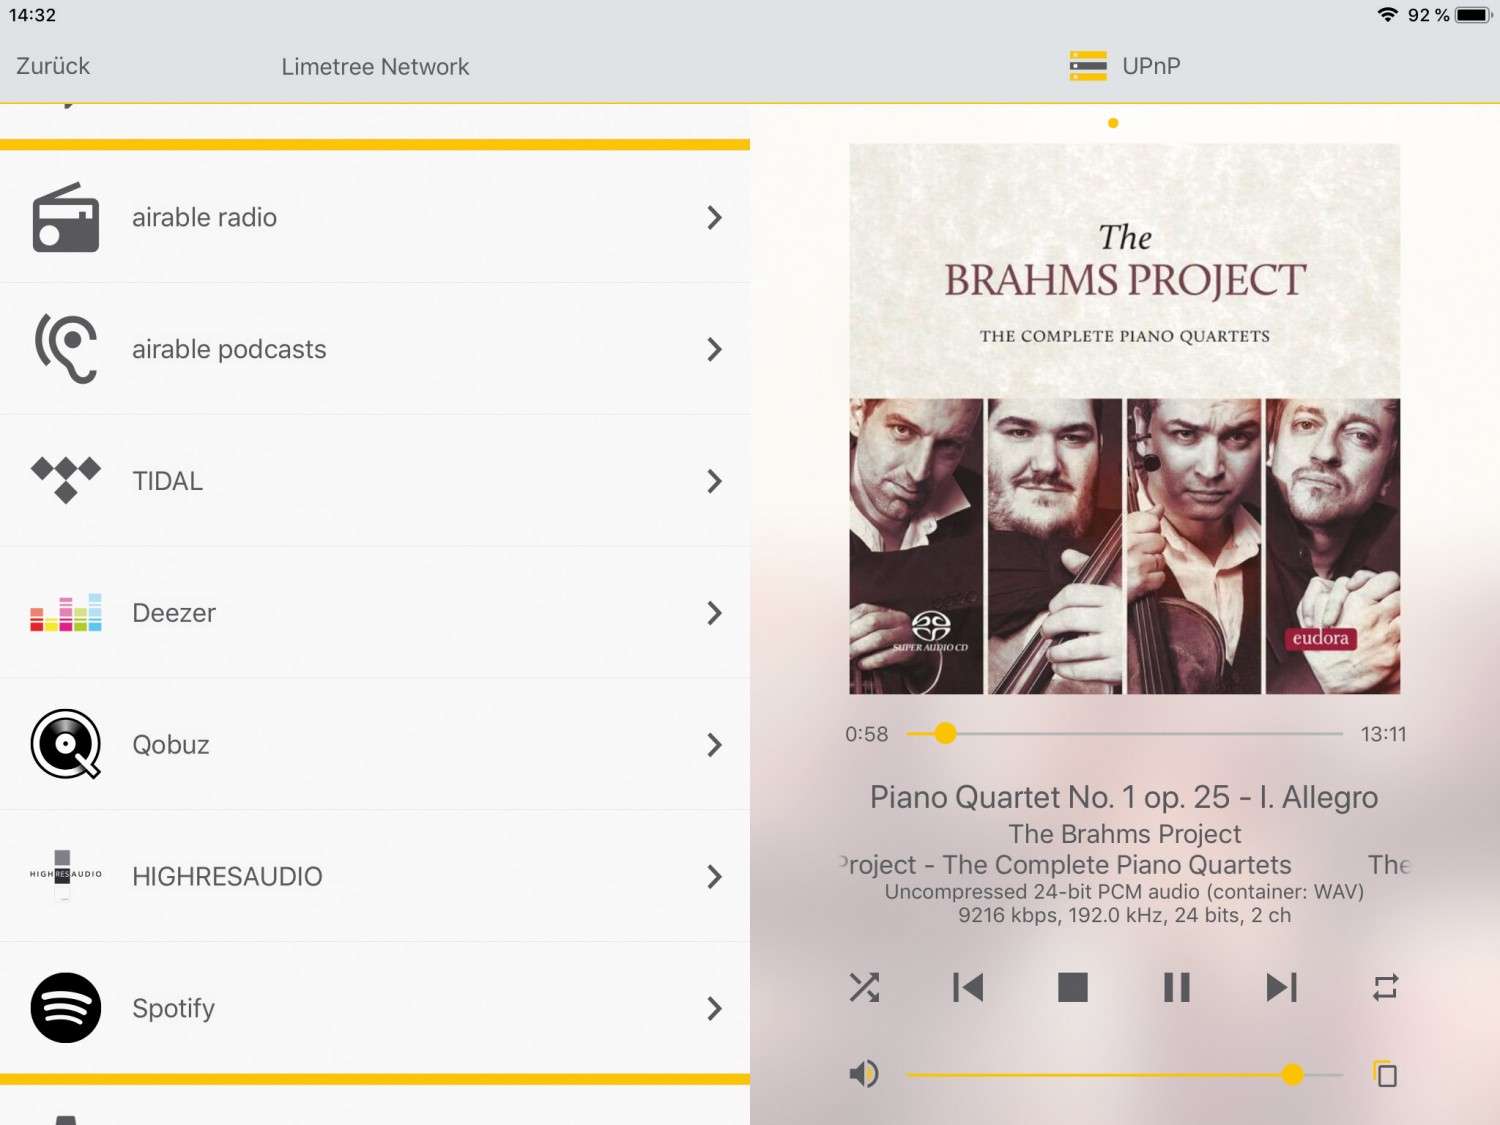
Task: Click the track progress slider knob
Action: [x=945, y=734]
